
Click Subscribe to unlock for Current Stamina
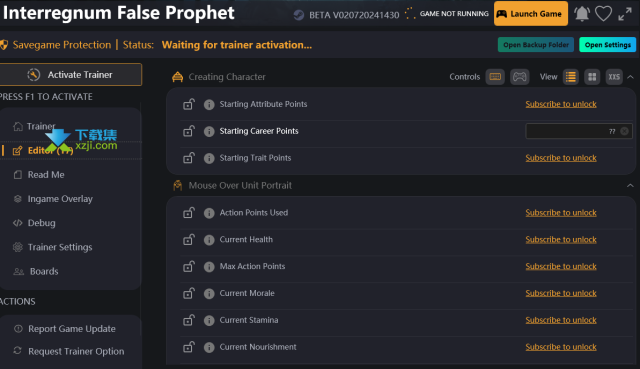pos(561,320)
